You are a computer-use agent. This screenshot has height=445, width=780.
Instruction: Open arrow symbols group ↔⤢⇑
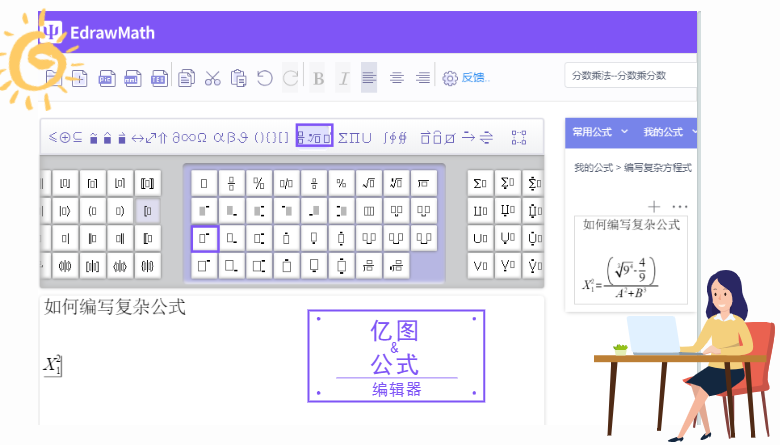149,138
